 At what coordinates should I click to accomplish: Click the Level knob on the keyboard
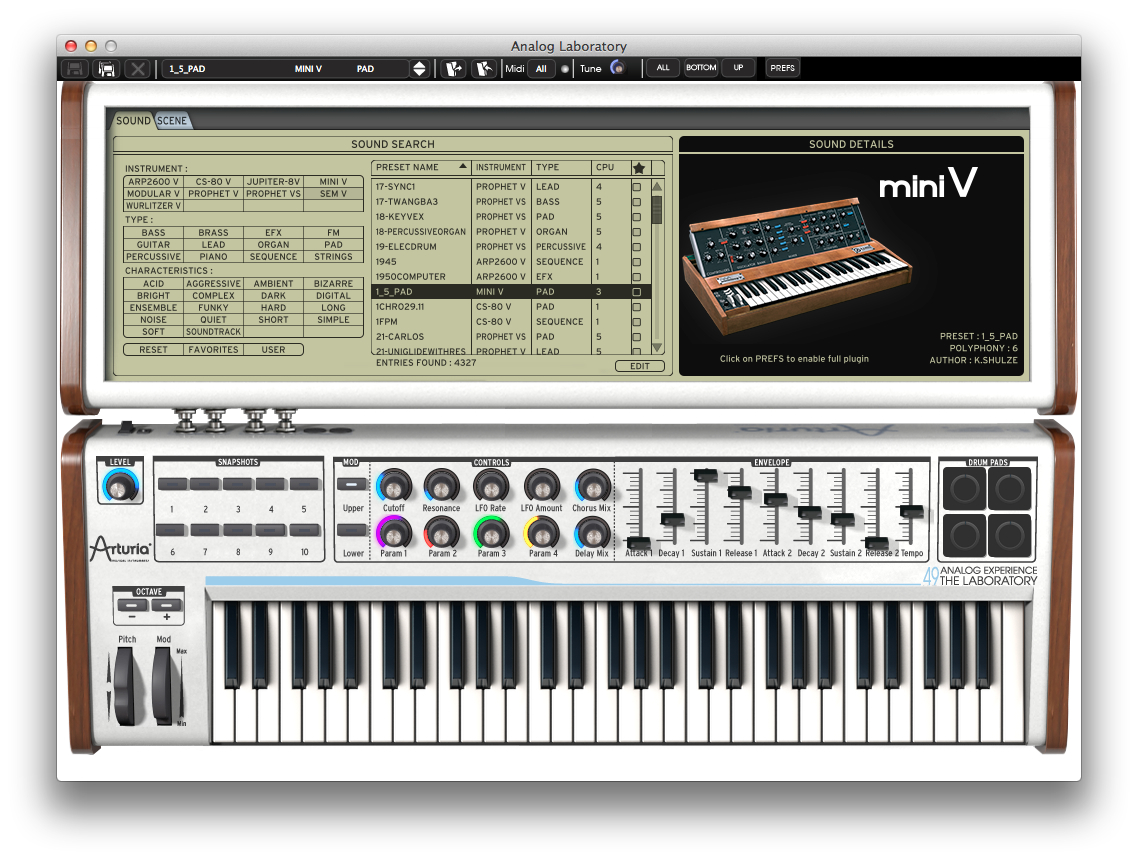tap(119, 488)
